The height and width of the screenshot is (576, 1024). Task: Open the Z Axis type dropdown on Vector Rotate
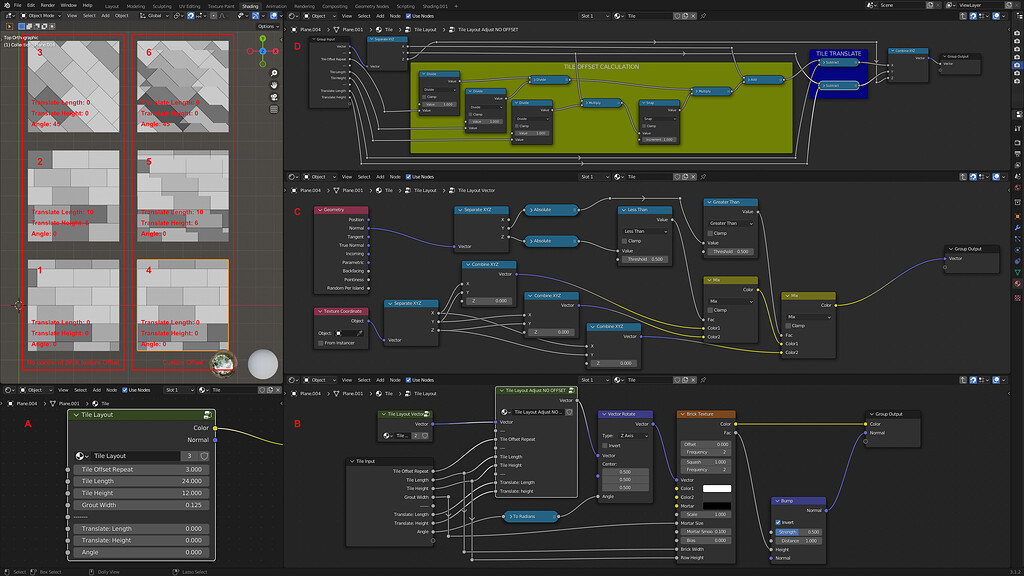click(633, 436)
